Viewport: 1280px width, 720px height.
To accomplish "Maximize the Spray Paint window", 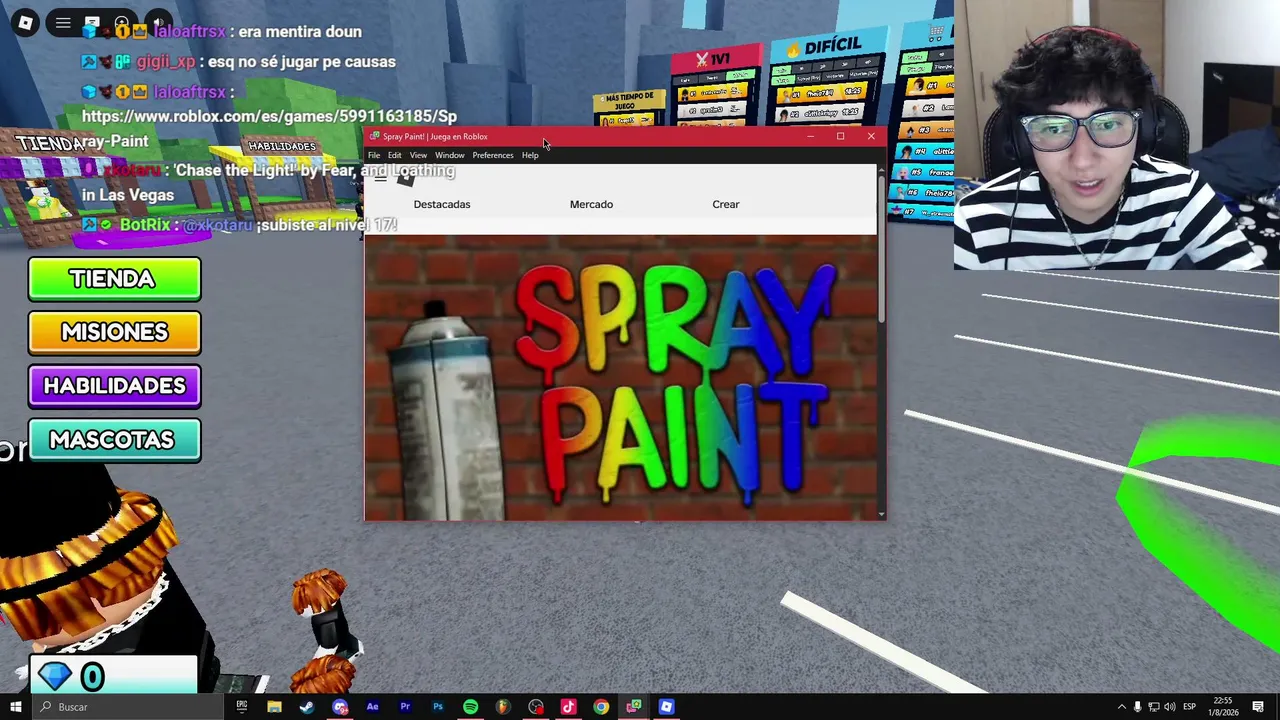I will click(x=841, y=136).
